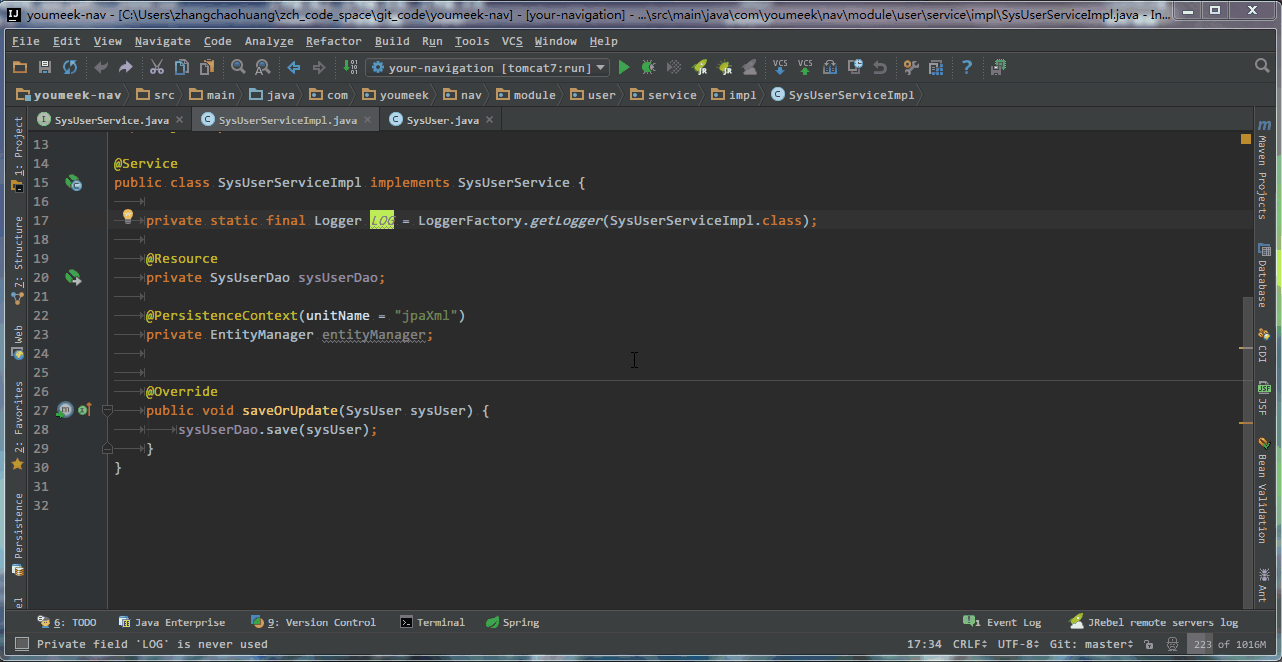Collapse the saveOrUpdate method fold marker

point(108,410)
